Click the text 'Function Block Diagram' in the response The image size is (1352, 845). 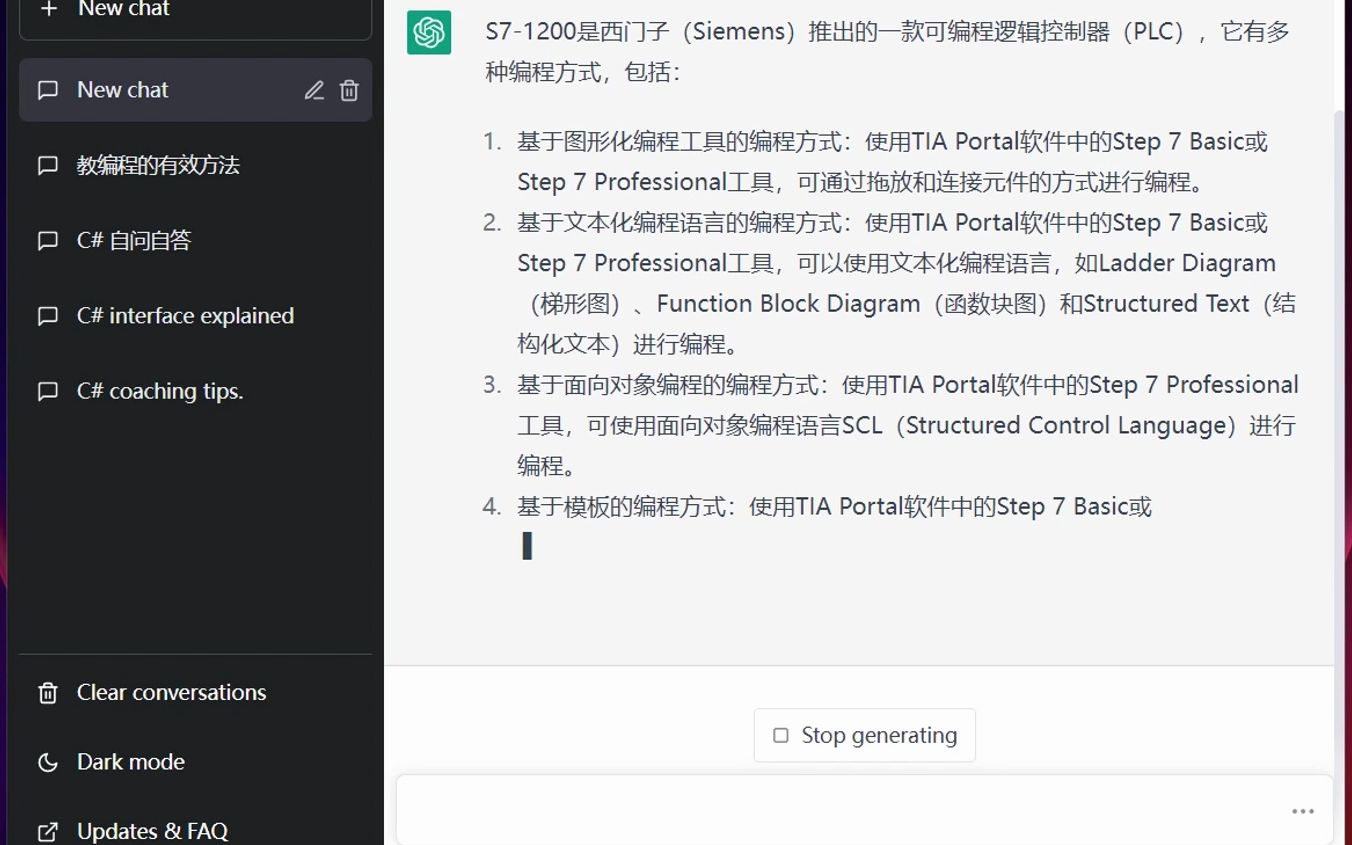pyautogui.click(x=788, y=304)
